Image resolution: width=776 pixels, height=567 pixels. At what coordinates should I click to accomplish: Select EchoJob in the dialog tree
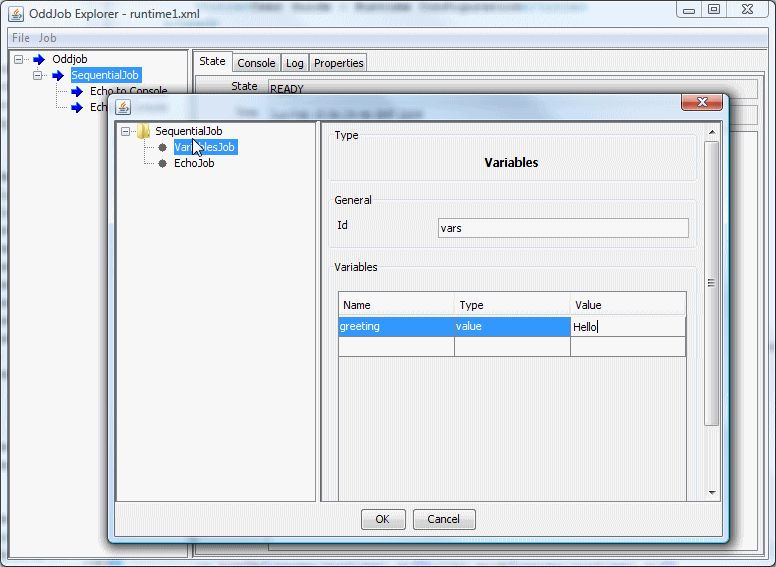pyautogui.click(x=194, y=163)
